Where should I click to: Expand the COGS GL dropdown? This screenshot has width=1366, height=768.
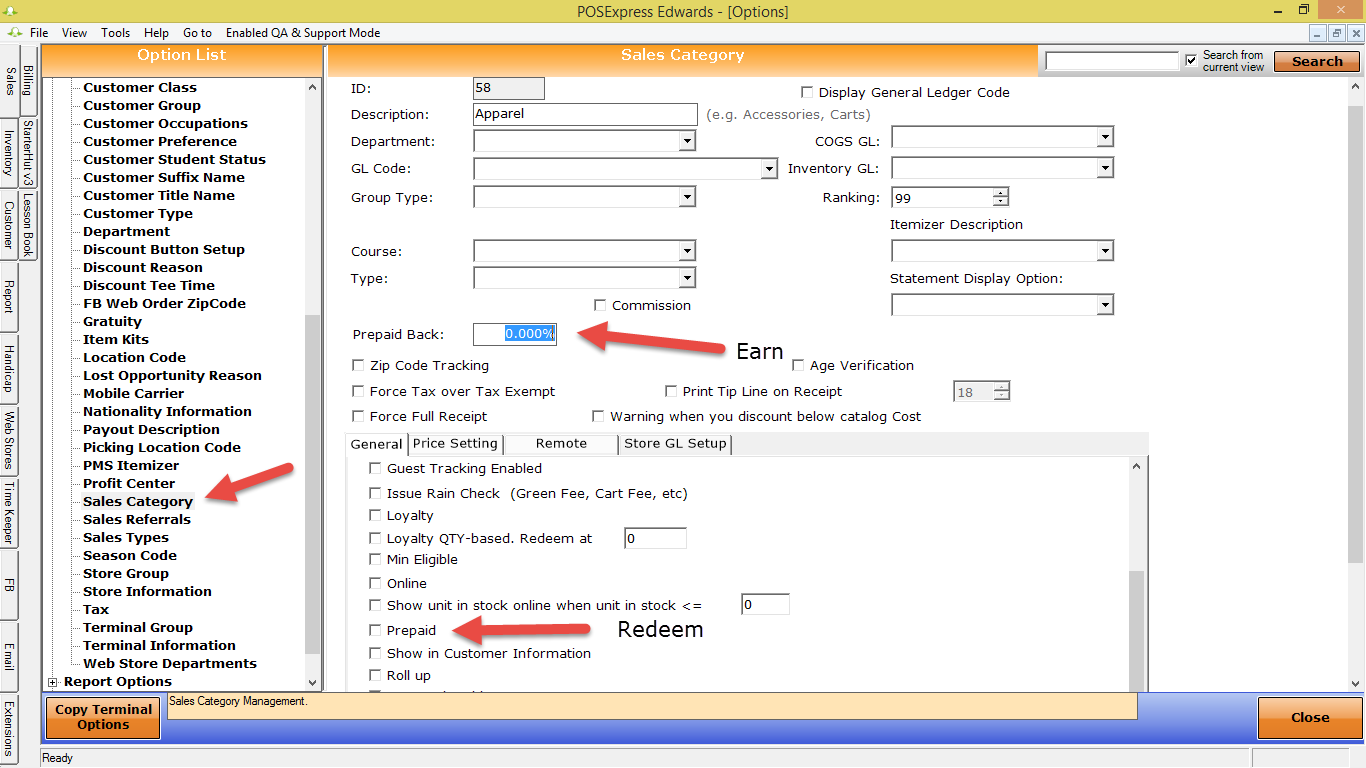click(1105, 136)
